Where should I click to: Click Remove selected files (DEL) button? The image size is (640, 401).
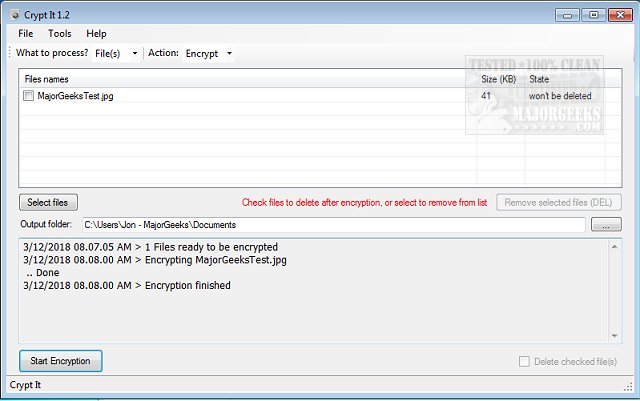pyautogui.click(x=558, y=203)
